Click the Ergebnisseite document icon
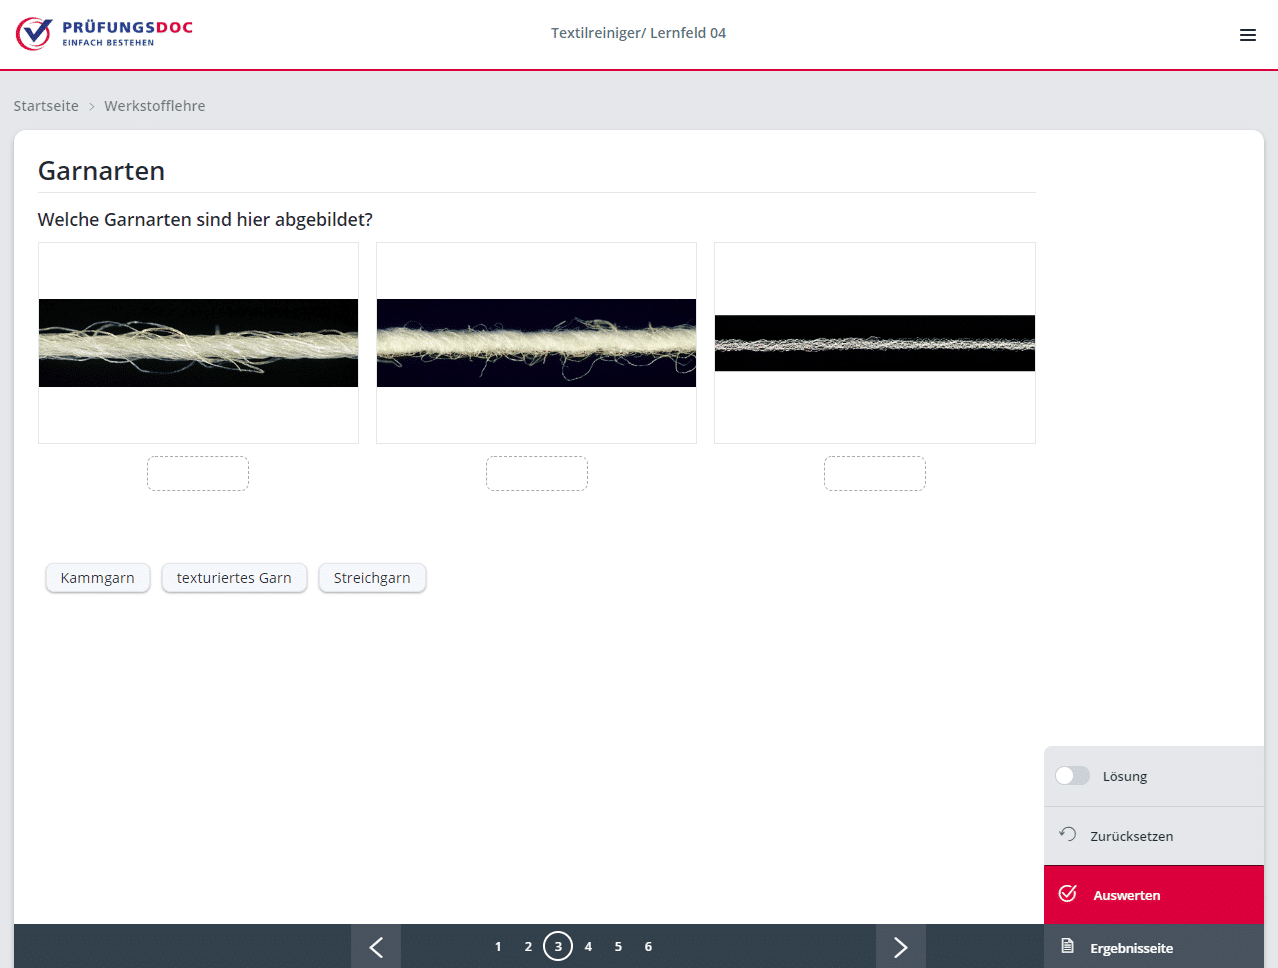 (1067, 947)
